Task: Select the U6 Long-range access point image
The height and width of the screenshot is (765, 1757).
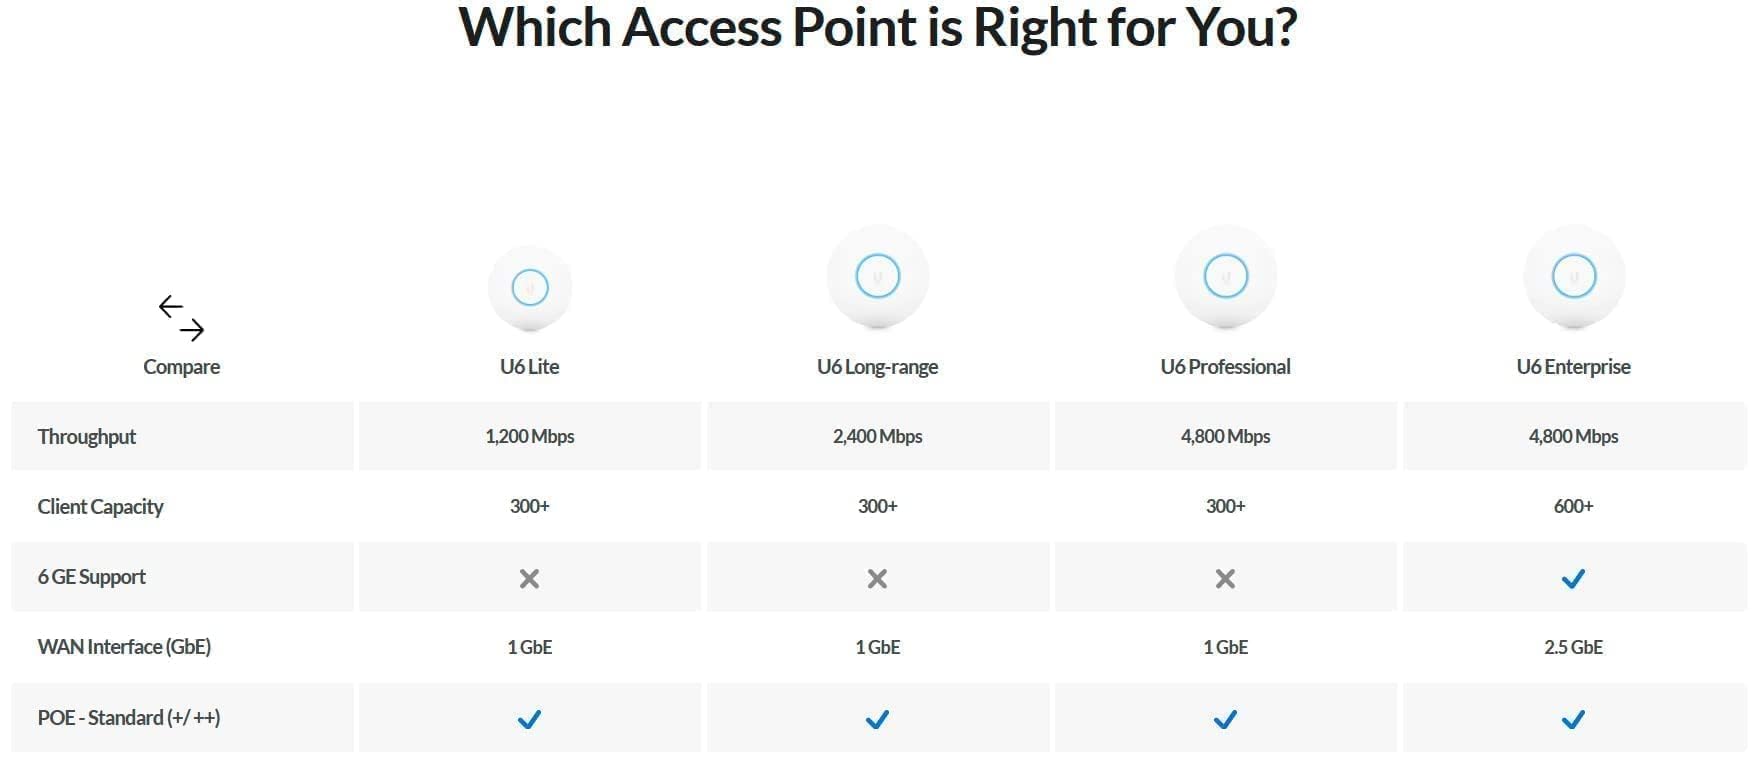Action: pyautogui.click(x=878, y=278)
